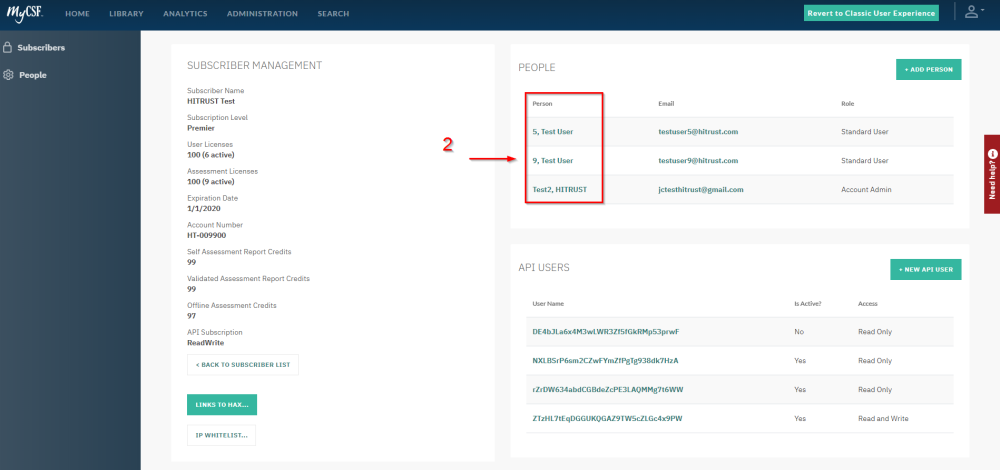Click Offline Assessment Credits value 97

(191, 316)
